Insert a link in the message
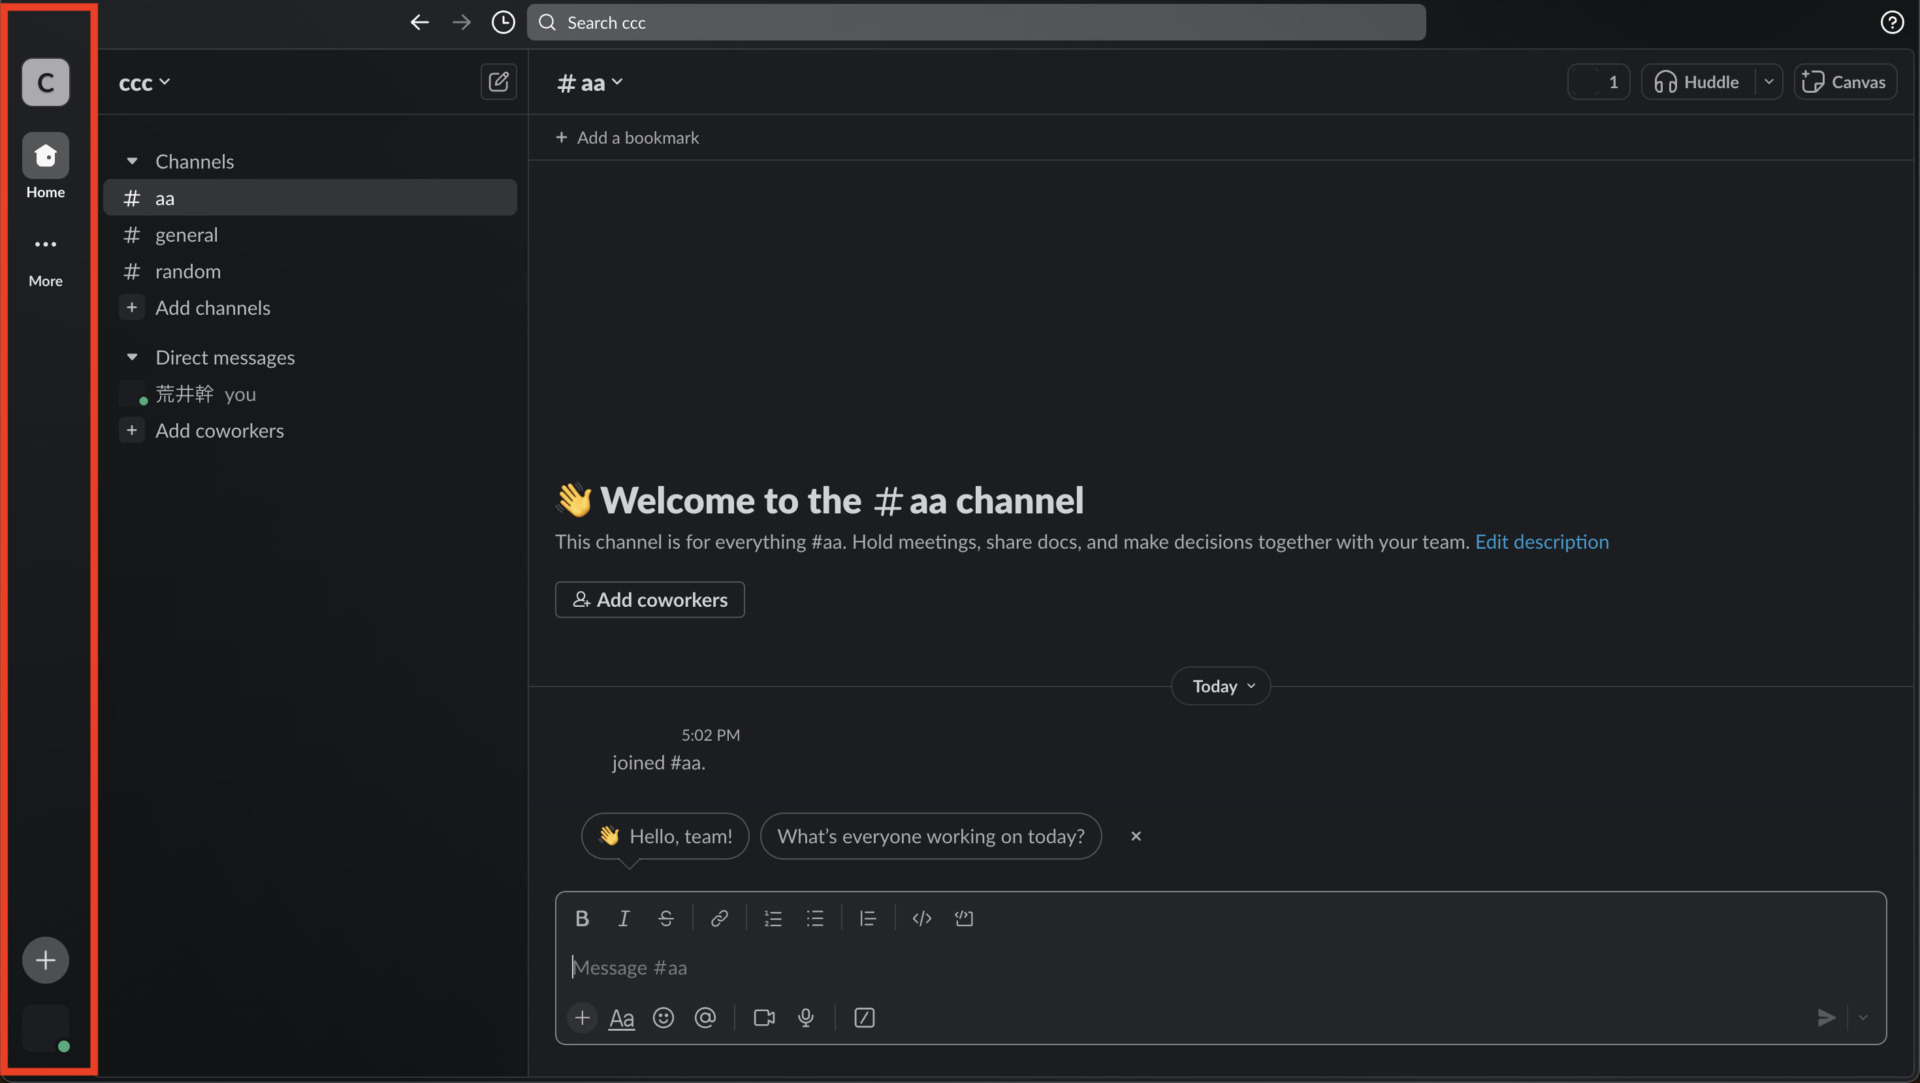This screenshot has width=1920, height=1083. tap(720, 918)
